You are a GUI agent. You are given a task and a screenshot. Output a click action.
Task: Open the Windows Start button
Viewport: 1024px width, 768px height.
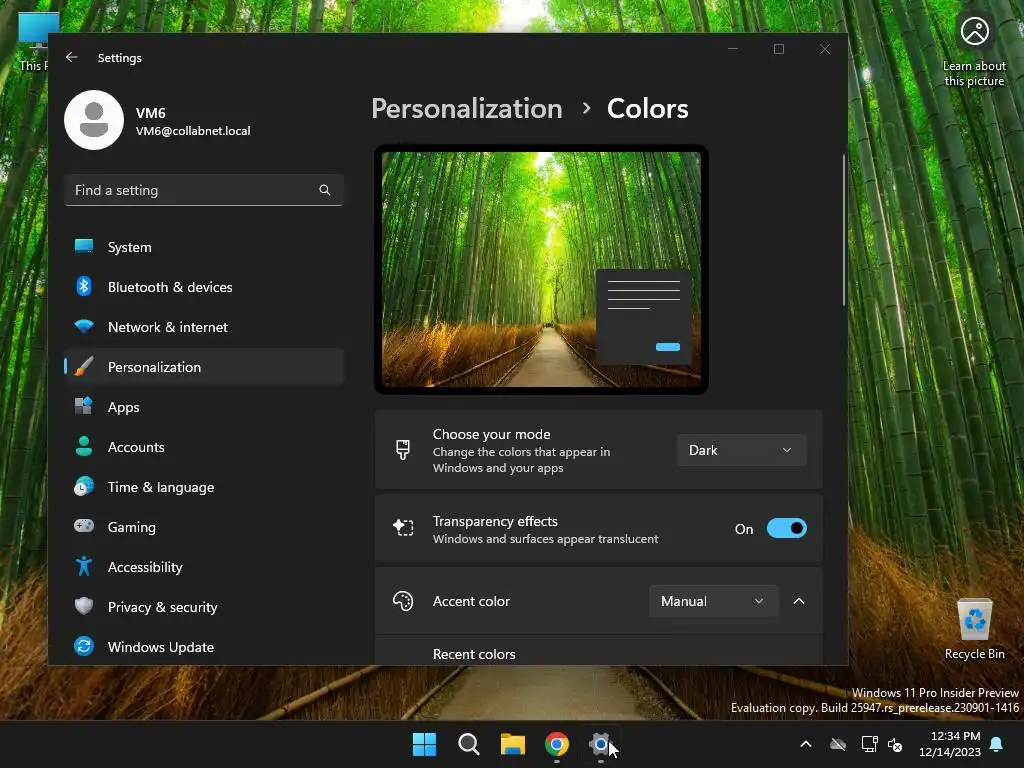[424, 744]
